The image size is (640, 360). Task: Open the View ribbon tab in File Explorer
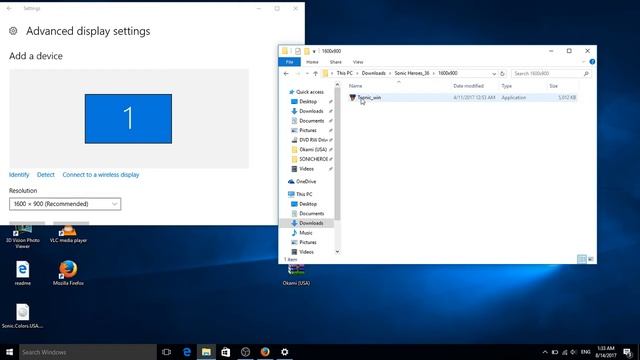pos(358,62)
